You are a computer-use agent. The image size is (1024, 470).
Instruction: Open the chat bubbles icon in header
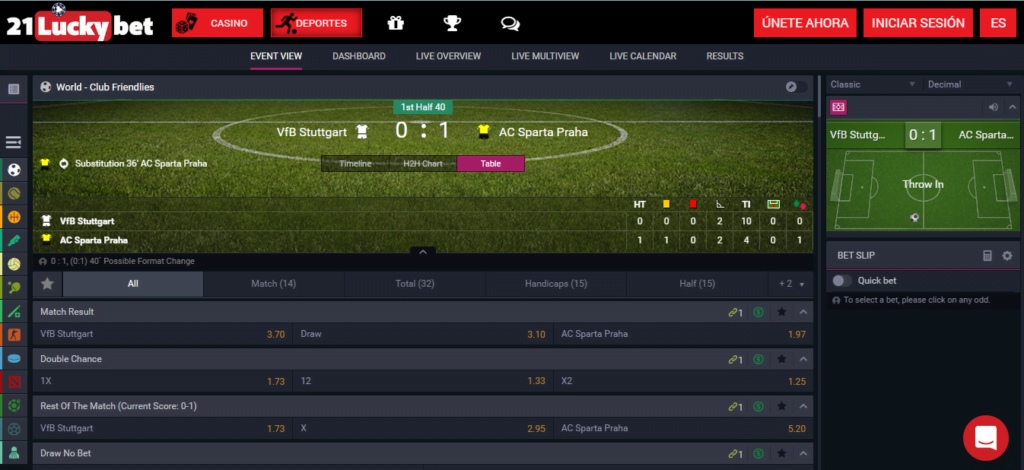tap(510, 24)
